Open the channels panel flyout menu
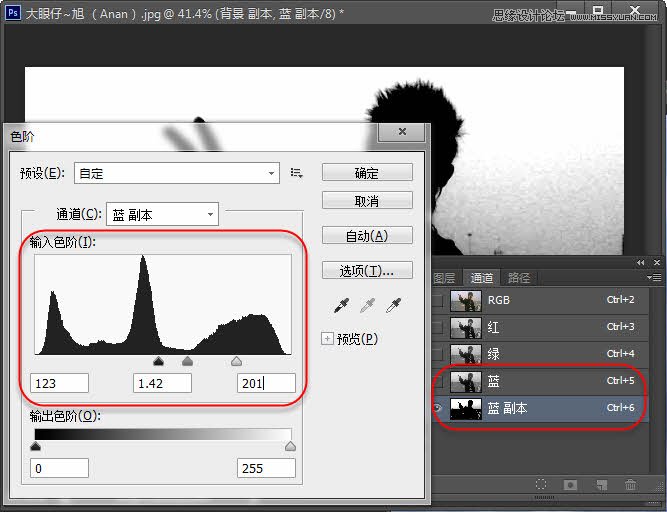Image resolution: width=667 pixels, height=512 pixels. [x=654, y=277]
